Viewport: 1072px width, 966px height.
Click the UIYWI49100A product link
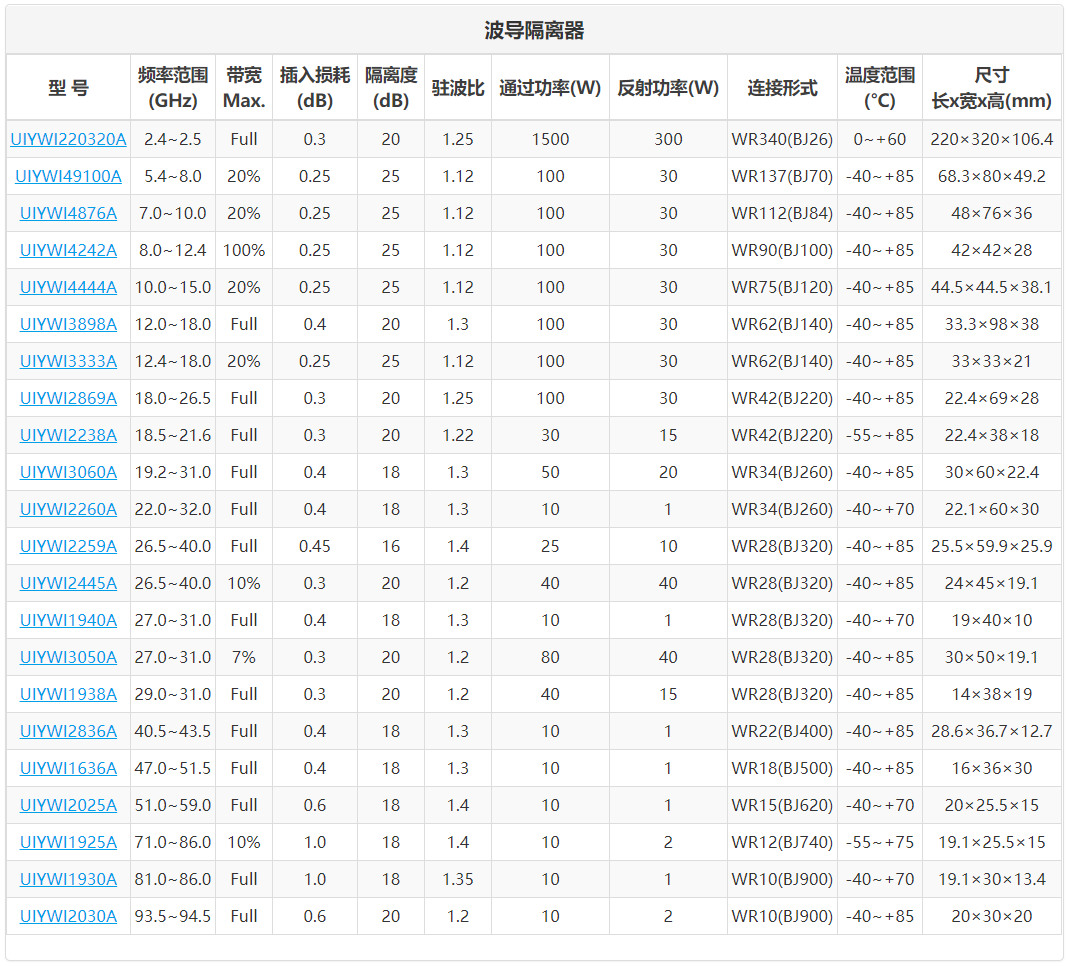click(68, 176)
